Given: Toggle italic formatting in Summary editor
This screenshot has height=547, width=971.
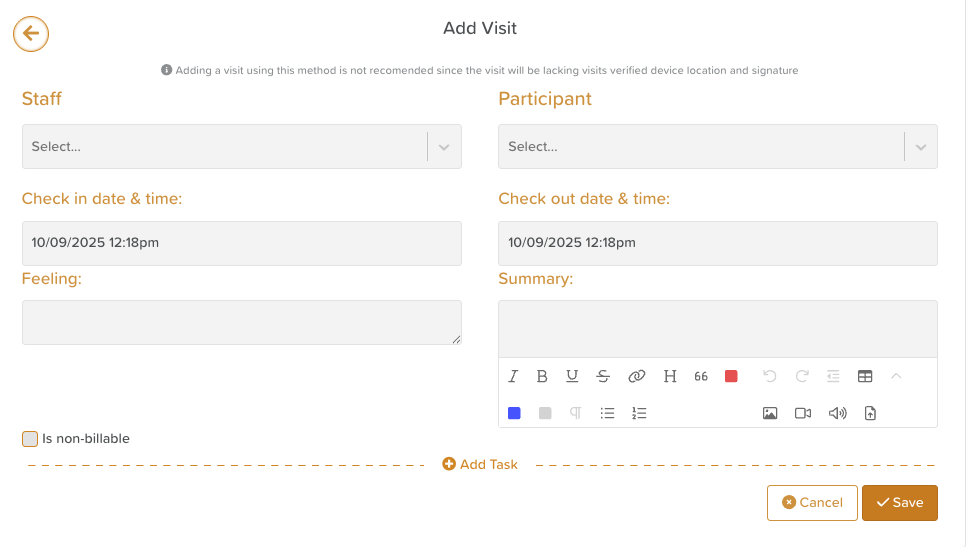Looking at the screenshot, I should [x=513, y=376].
